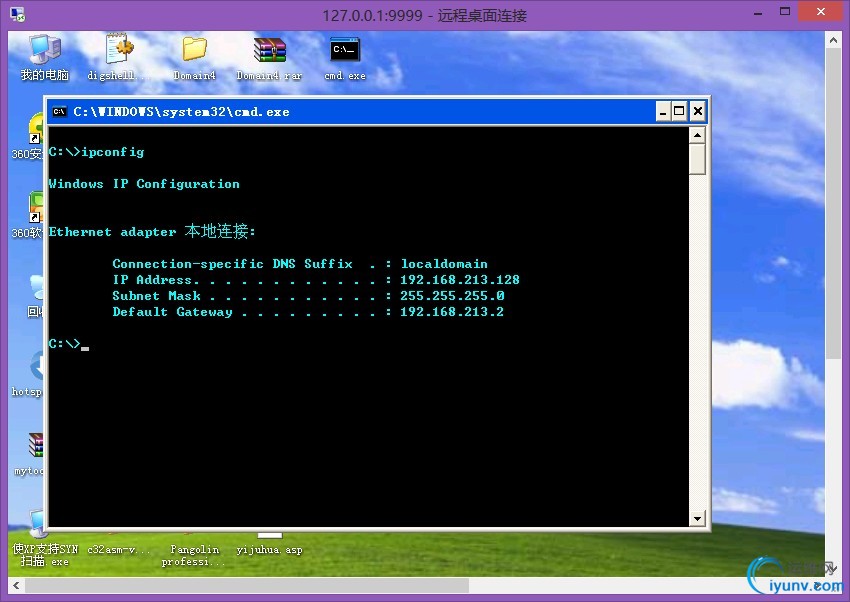
Task: Click remote desktop horizontal scroll left arrow
Action: (x=16, y=585)
